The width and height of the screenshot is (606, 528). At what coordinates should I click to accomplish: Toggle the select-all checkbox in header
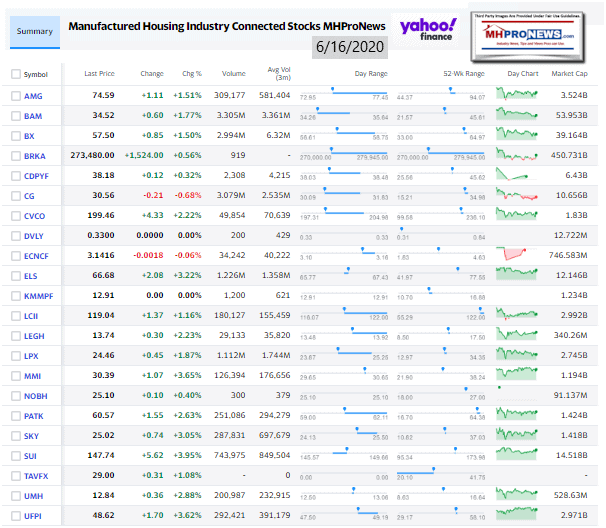coord(15,74)
